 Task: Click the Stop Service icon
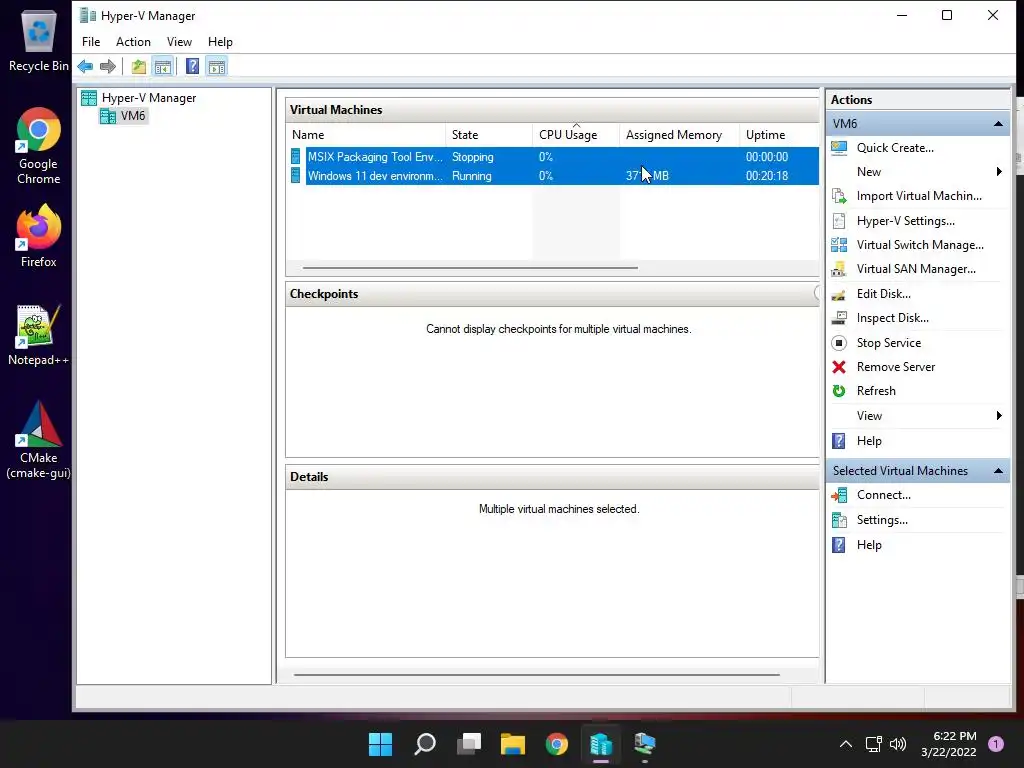click(839, 343)
